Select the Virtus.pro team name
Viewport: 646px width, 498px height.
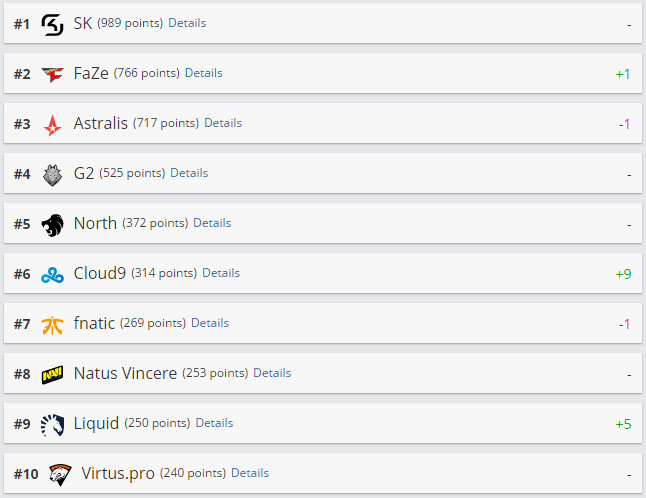[118, 473]
